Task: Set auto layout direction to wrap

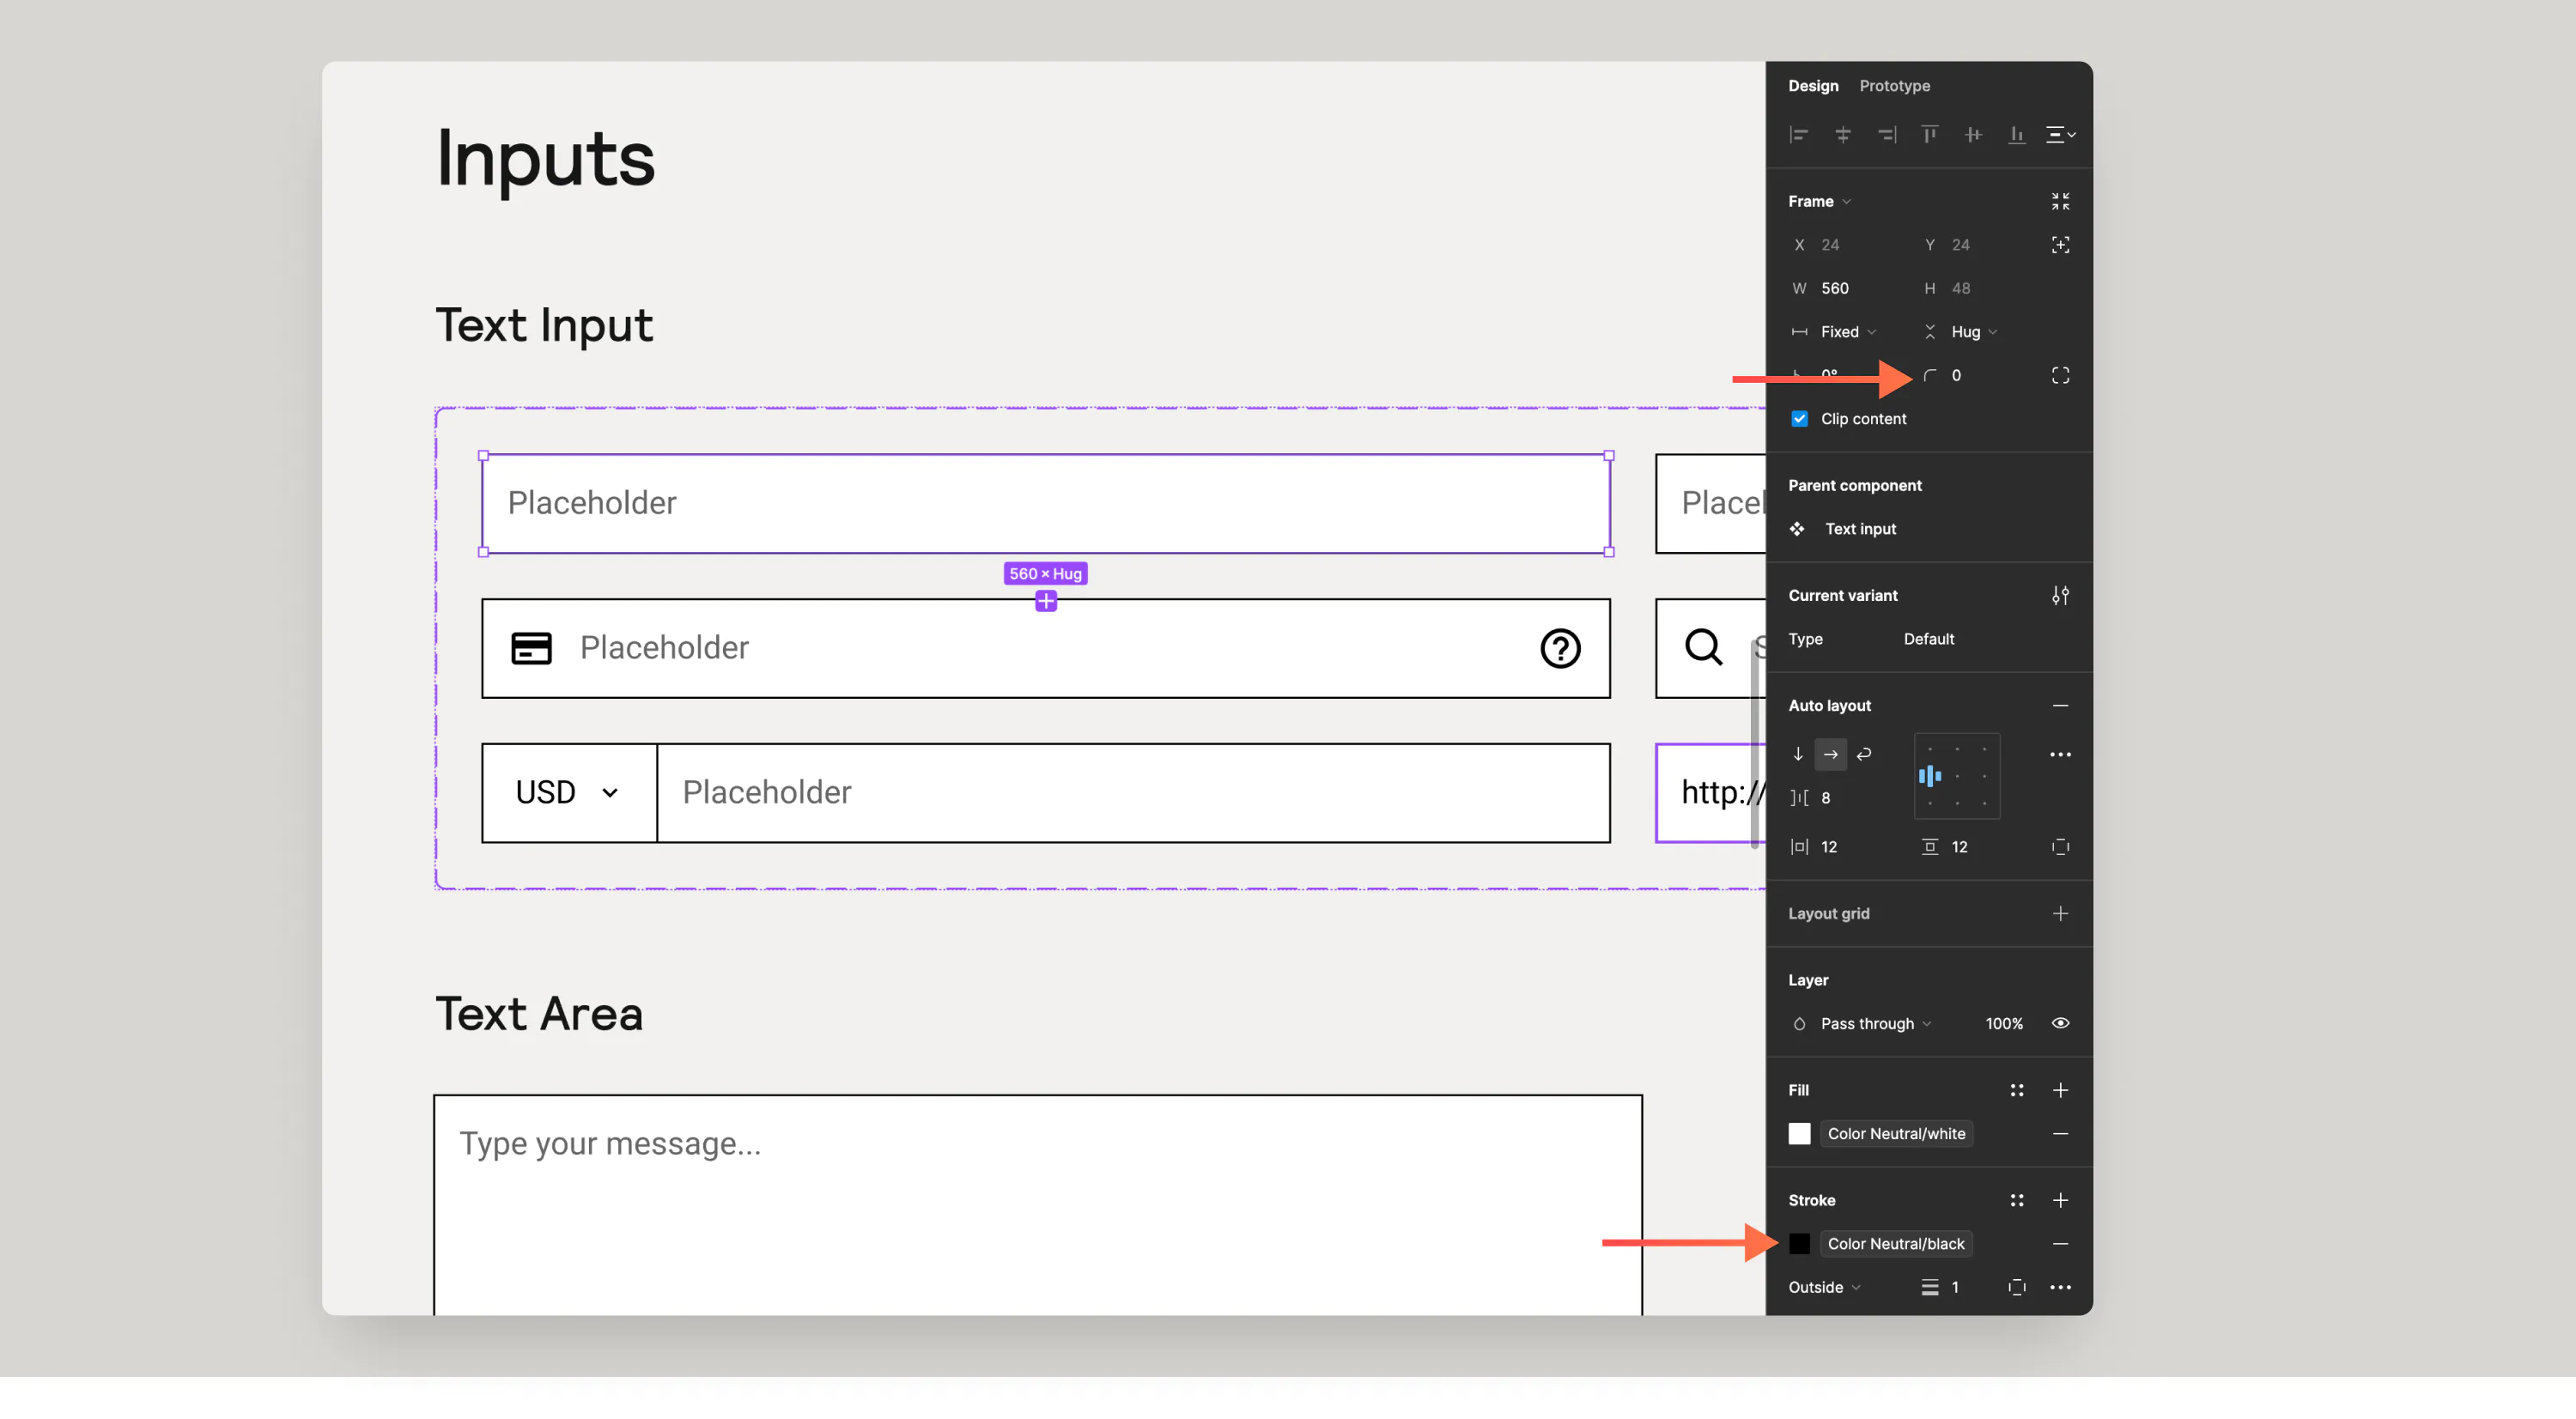Action: pos(1863,754)
